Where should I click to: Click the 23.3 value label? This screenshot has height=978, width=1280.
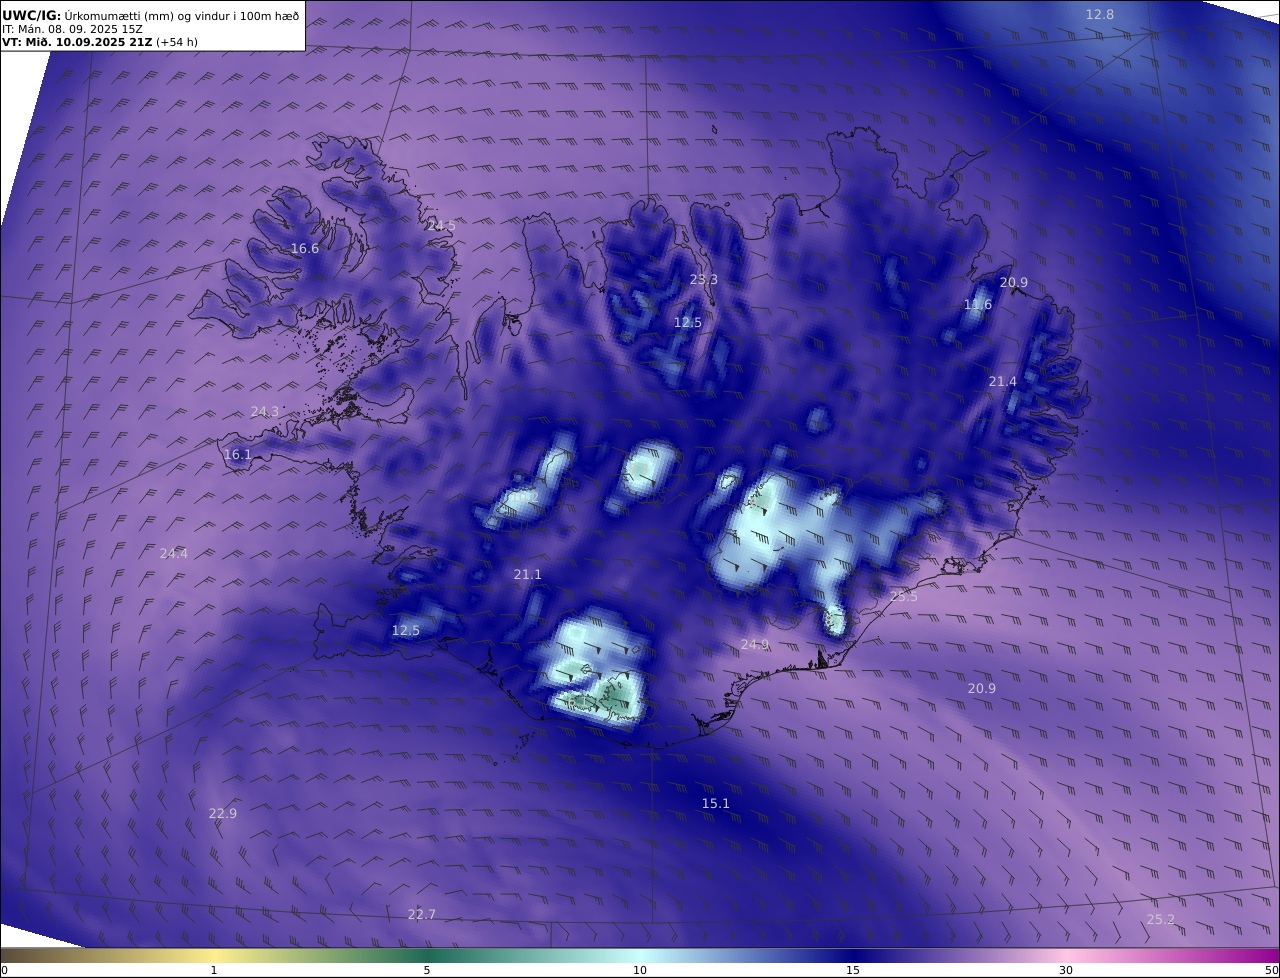704,279
